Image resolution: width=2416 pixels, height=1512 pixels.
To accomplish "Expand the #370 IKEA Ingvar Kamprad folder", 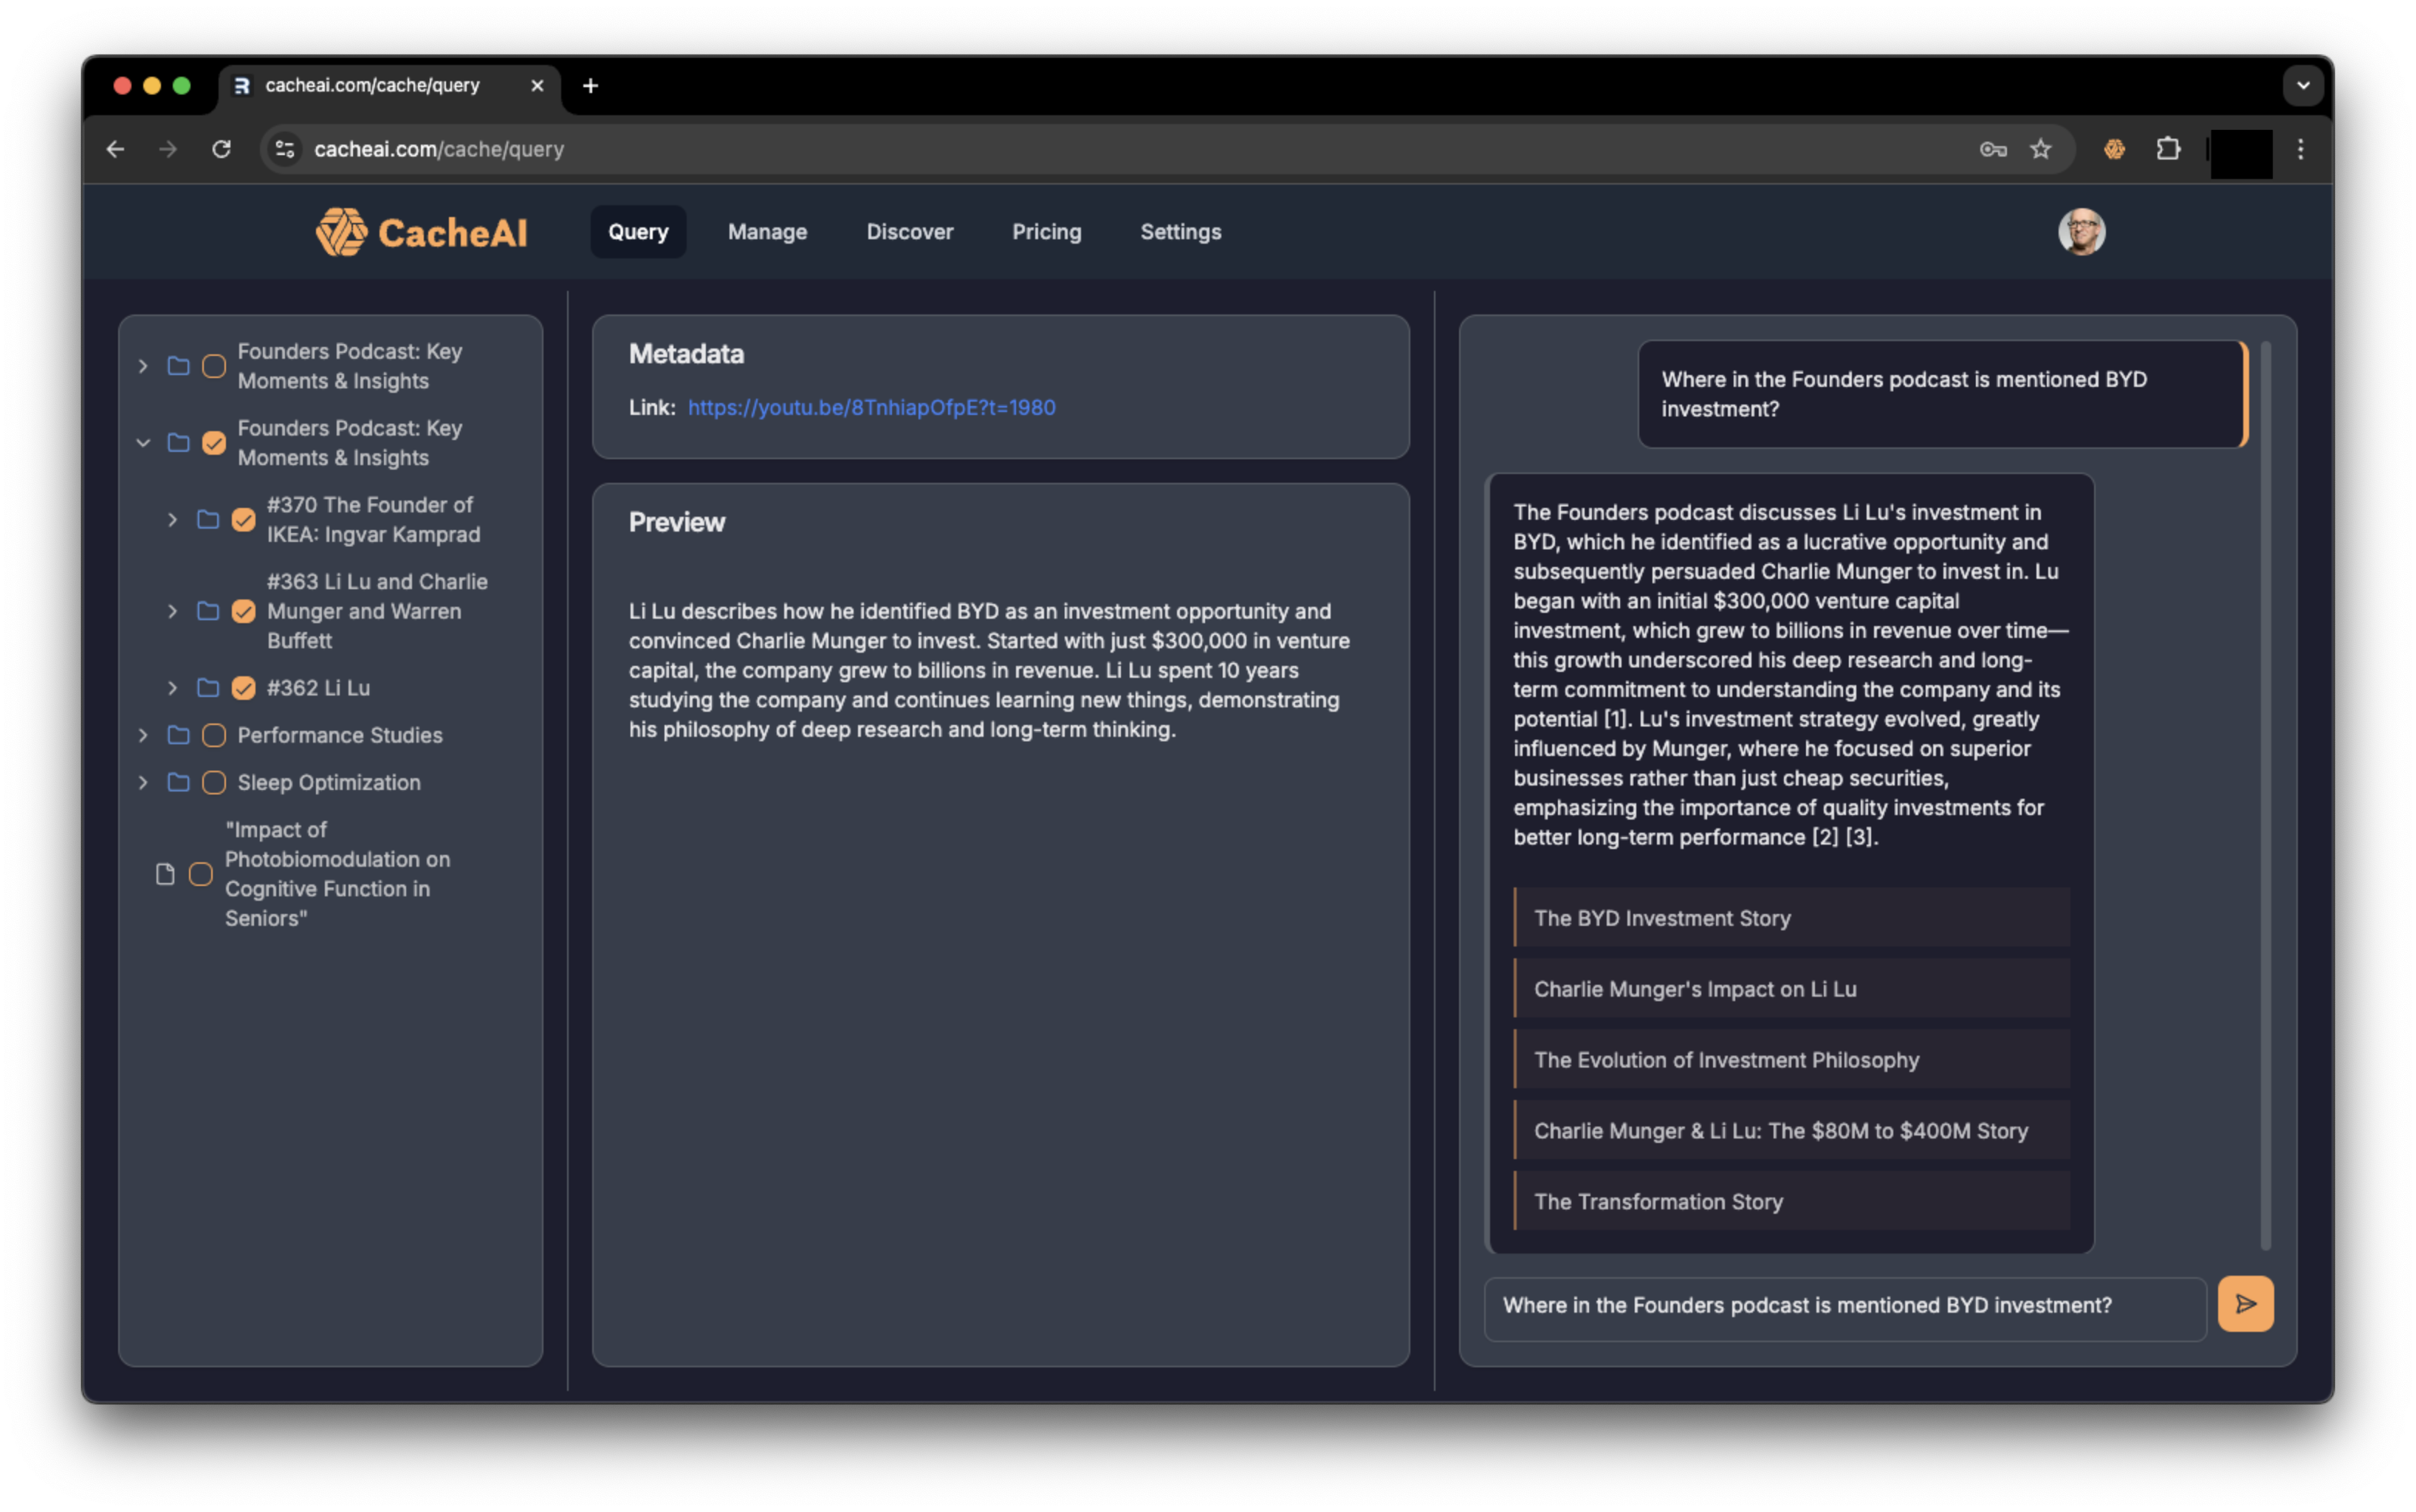I will tap(172, 520).
